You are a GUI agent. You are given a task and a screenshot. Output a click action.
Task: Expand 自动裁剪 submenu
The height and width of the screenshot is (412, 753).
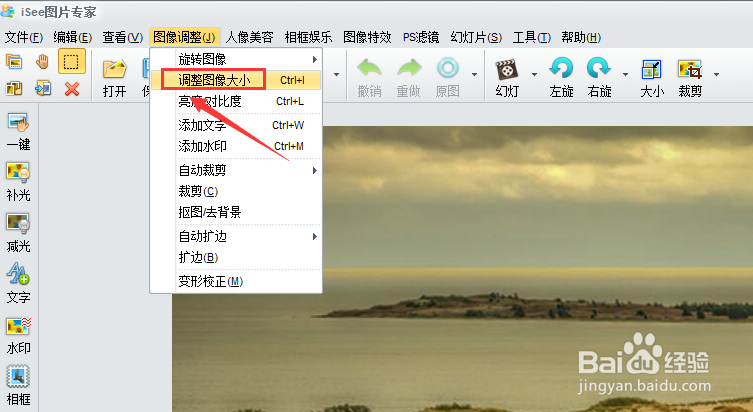click(x=236, y=170)
